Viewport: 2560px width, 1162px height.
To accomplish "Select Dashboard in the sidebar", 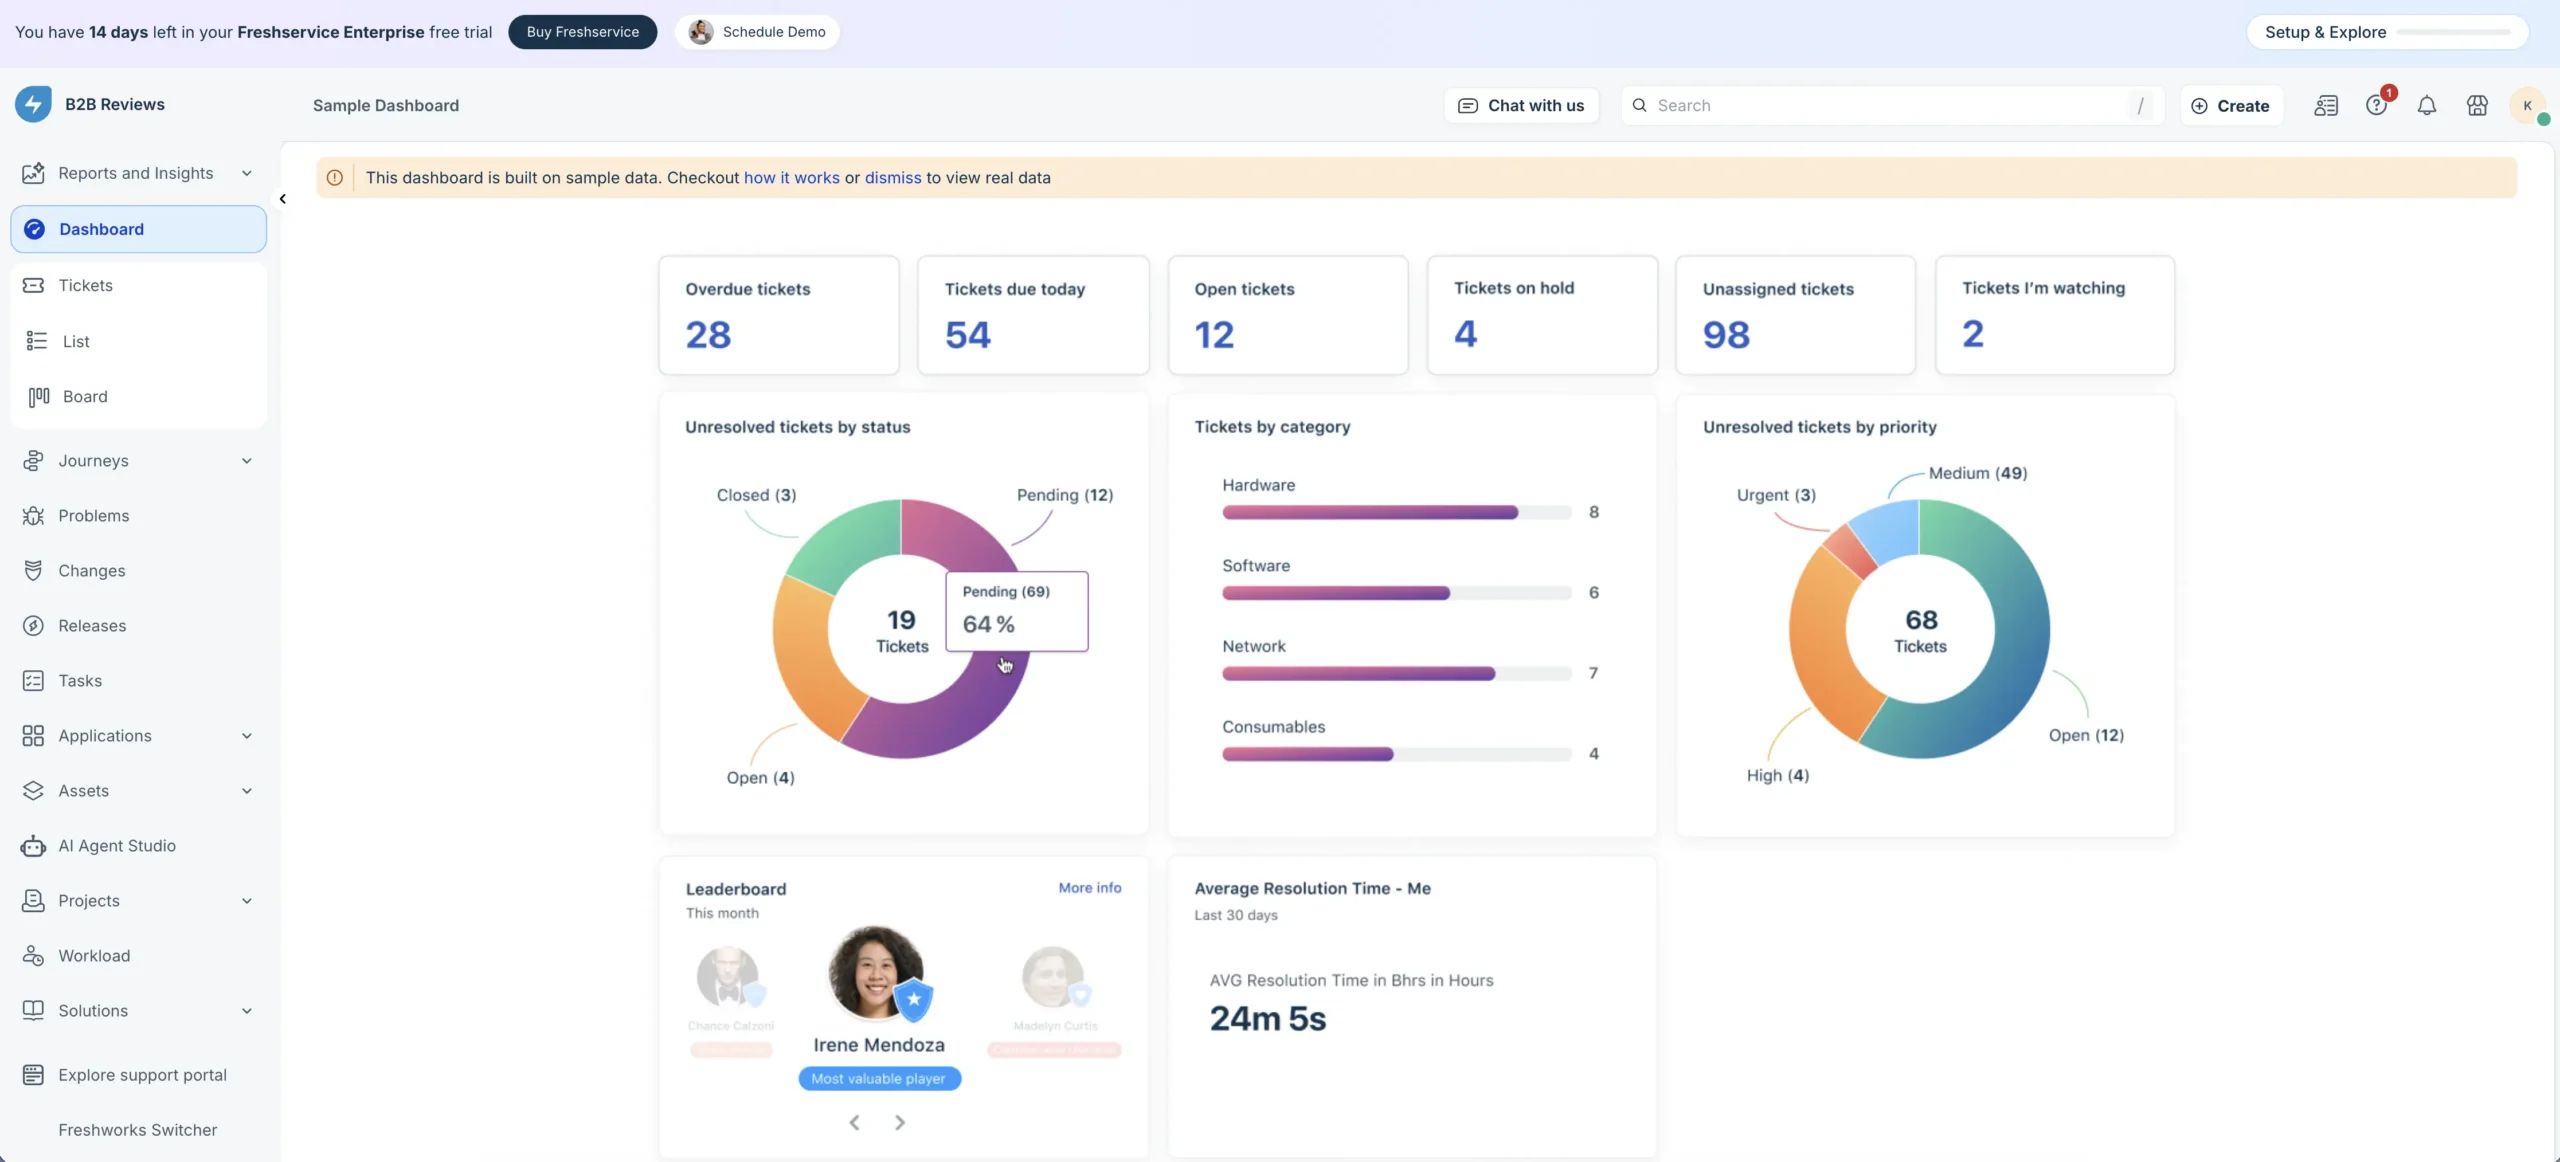I will (138, 229).
